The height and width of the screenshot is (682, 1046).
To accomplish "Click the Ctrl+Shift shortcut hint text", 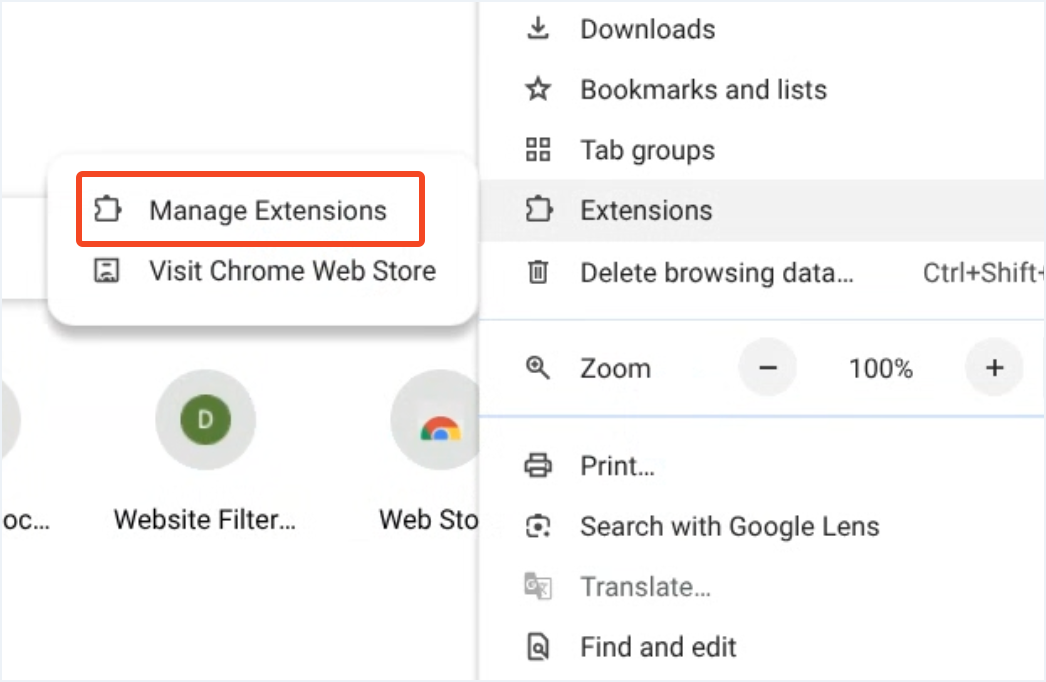I will point(983,272).
